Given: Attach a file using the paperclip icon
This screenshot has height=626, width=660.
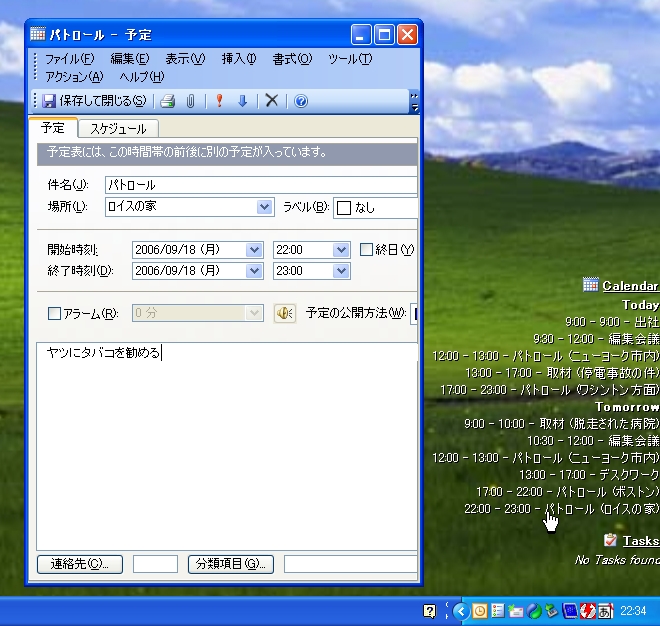Looking at the screenshot, I should [190, 101].
